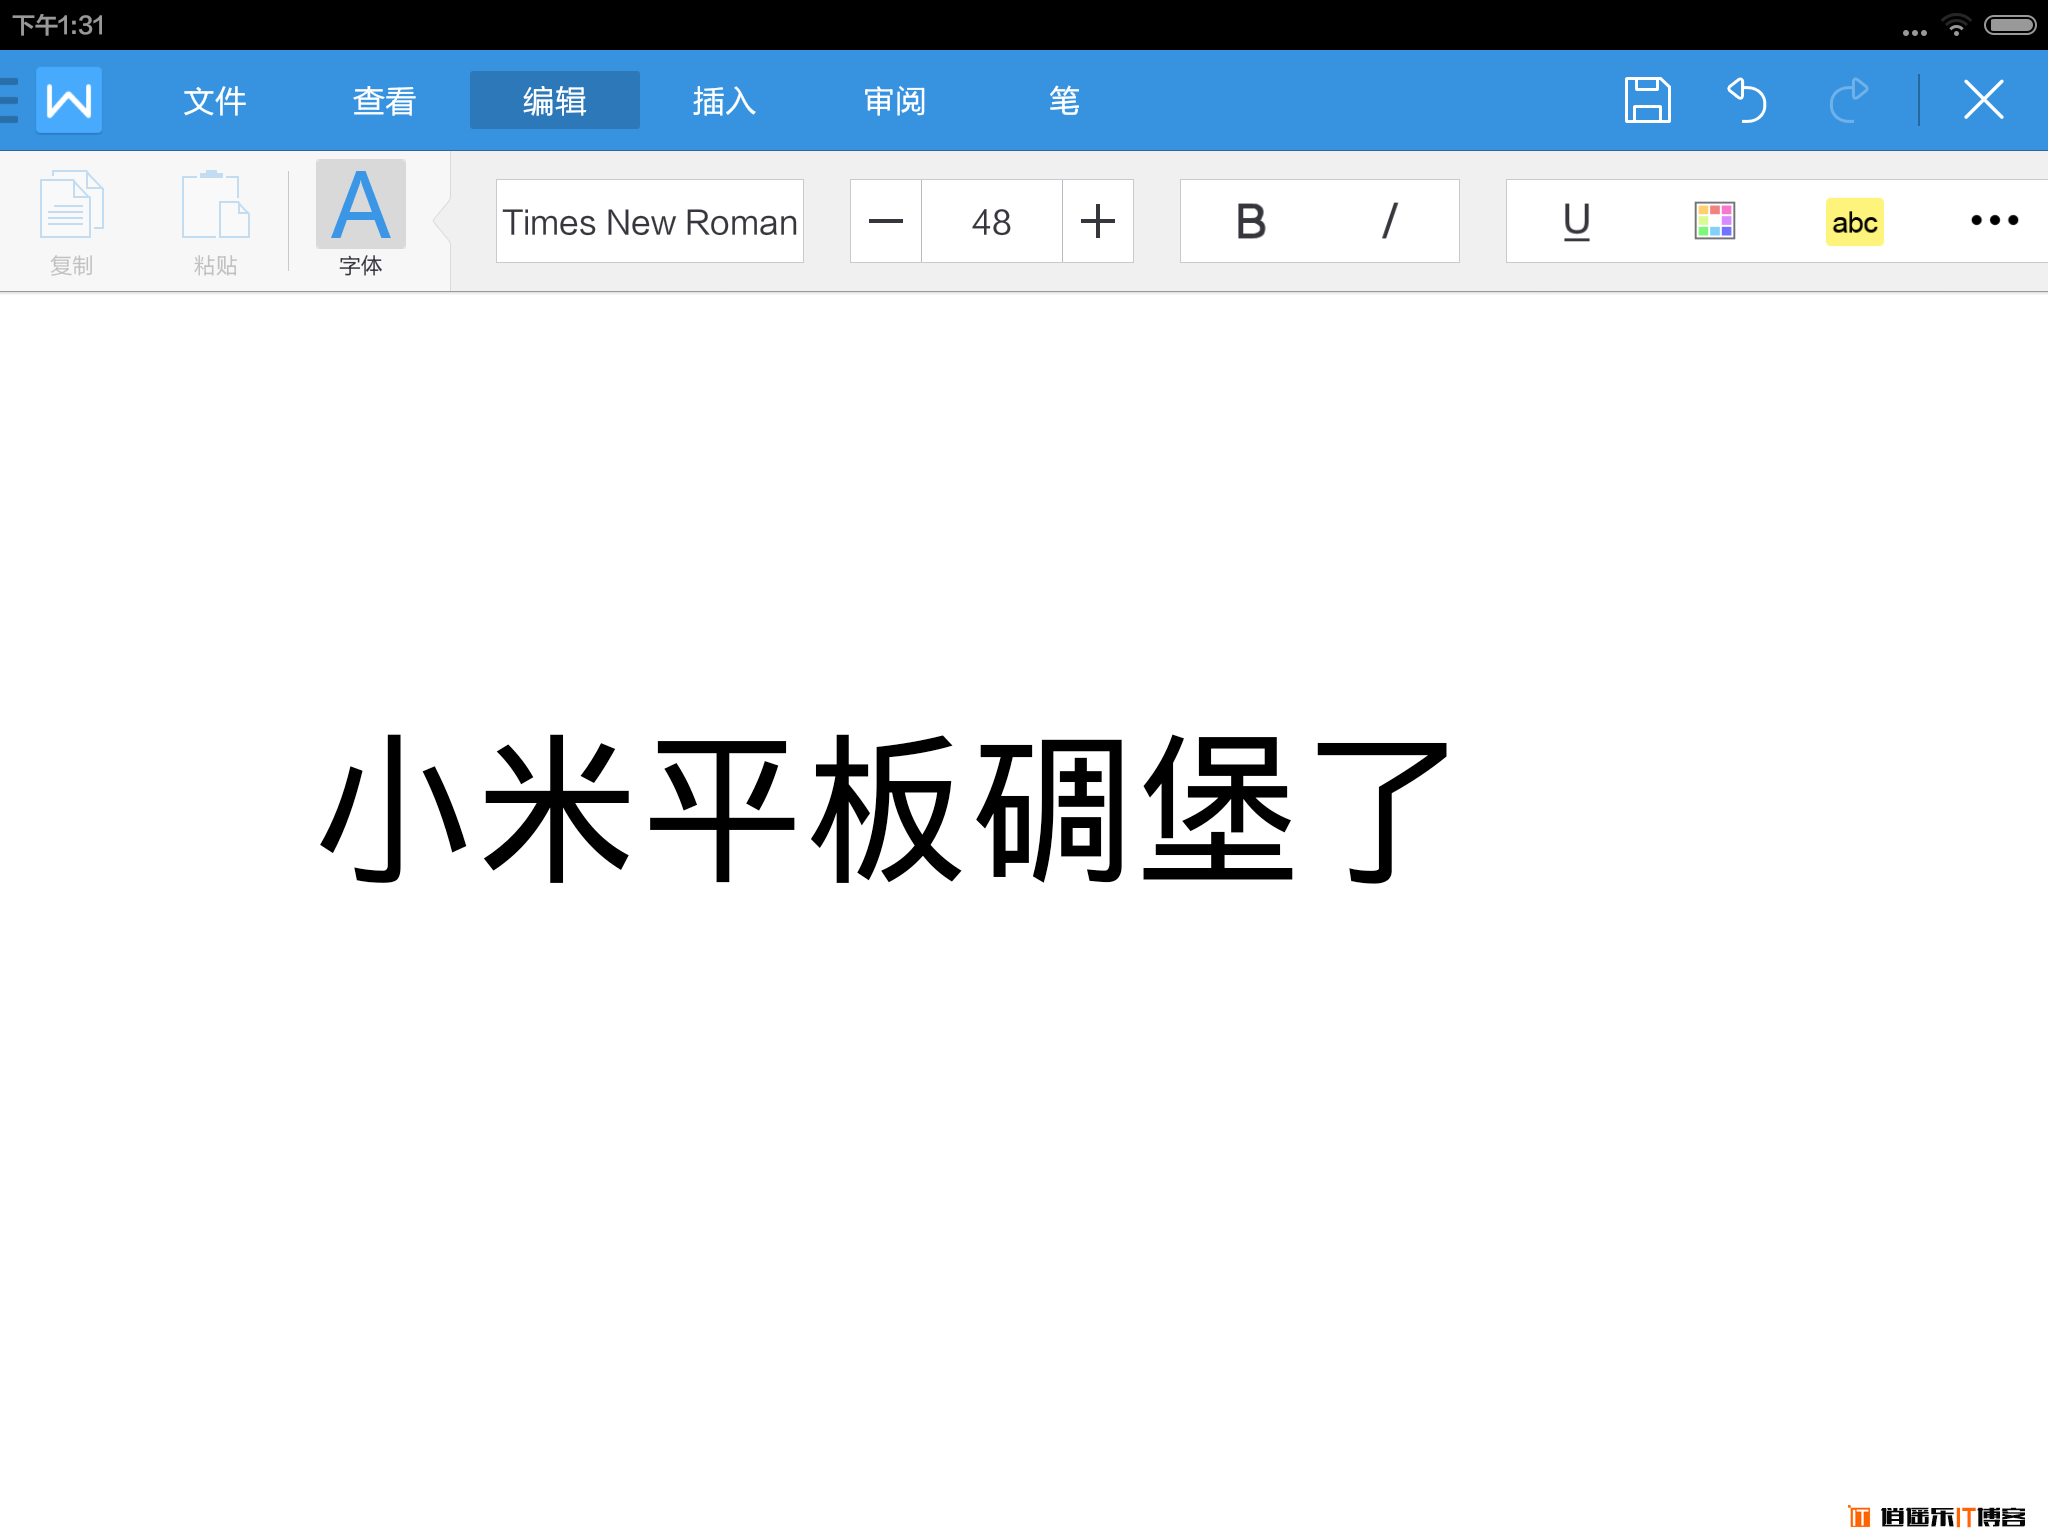Open the 笔 pen tab
2048x1536 pixels.
click(1064, 100)
